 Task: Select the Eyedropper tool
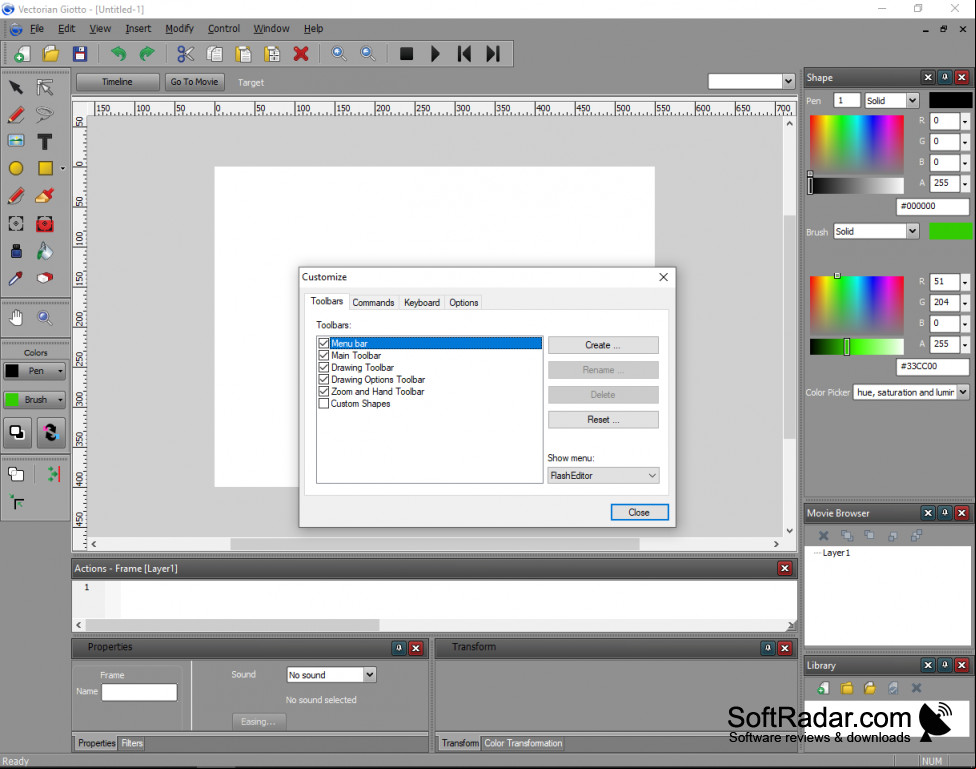pos(16,278)
